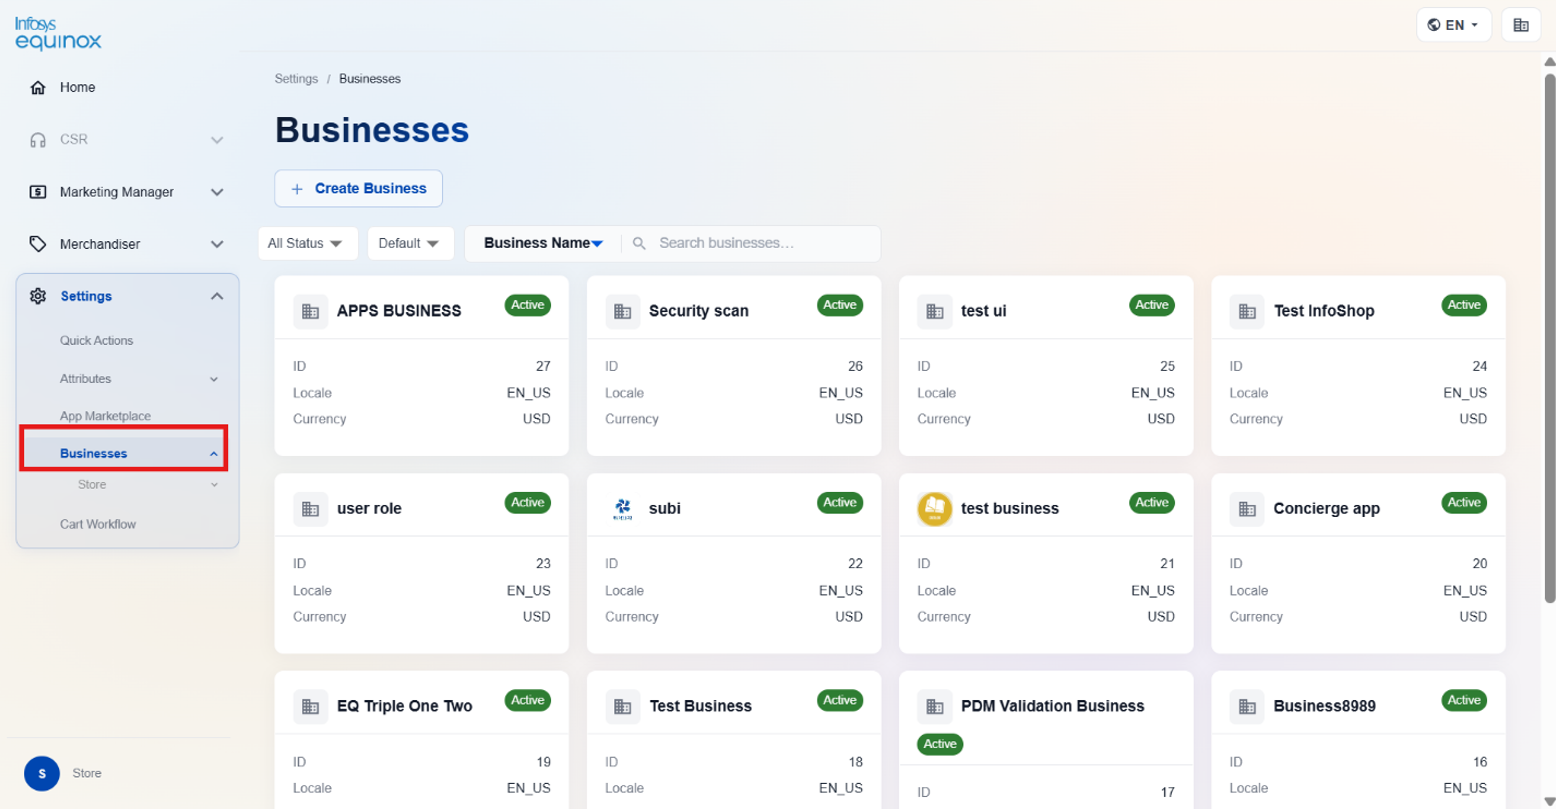
Task: Open the Default sort dropdown
Action: point(410,243)
